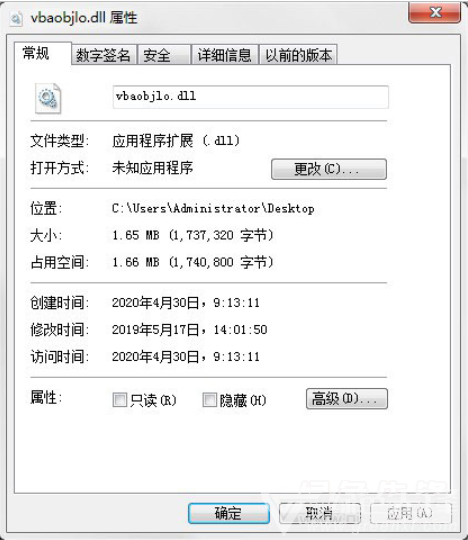Click the DLL file type icon
Viewport: 468px width, 540px height.
coord(48,98)
